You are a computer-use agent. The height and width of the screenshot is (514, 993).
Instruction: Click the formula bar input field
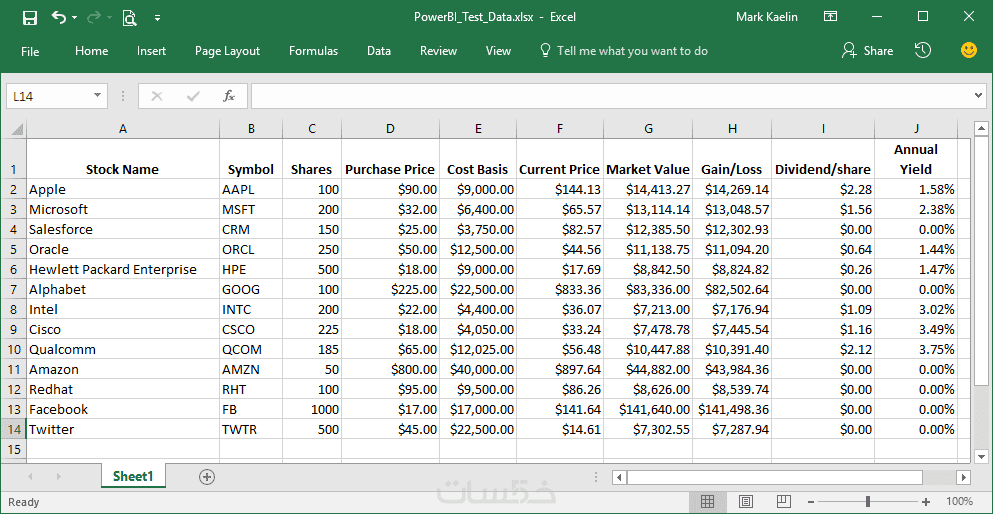tap(610, 96)
